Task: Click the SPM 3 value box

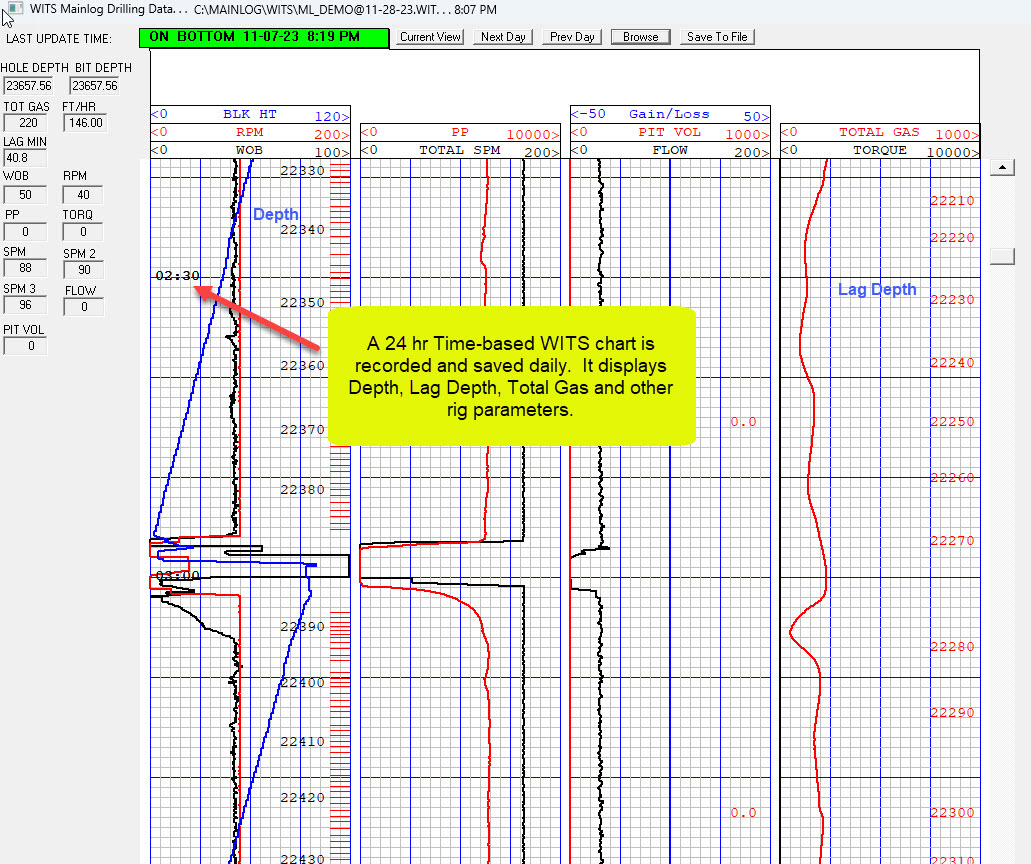Action: 24,306
